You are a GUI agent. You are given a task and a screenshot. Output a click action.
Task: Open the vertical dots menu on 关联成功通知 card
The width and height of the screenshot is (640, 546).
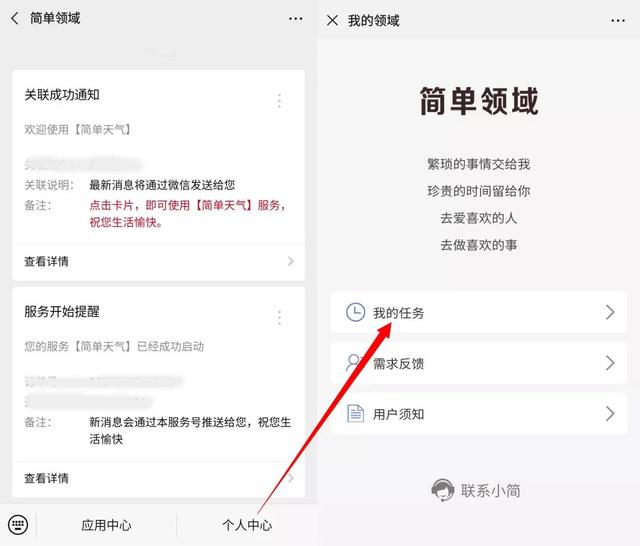279,101
